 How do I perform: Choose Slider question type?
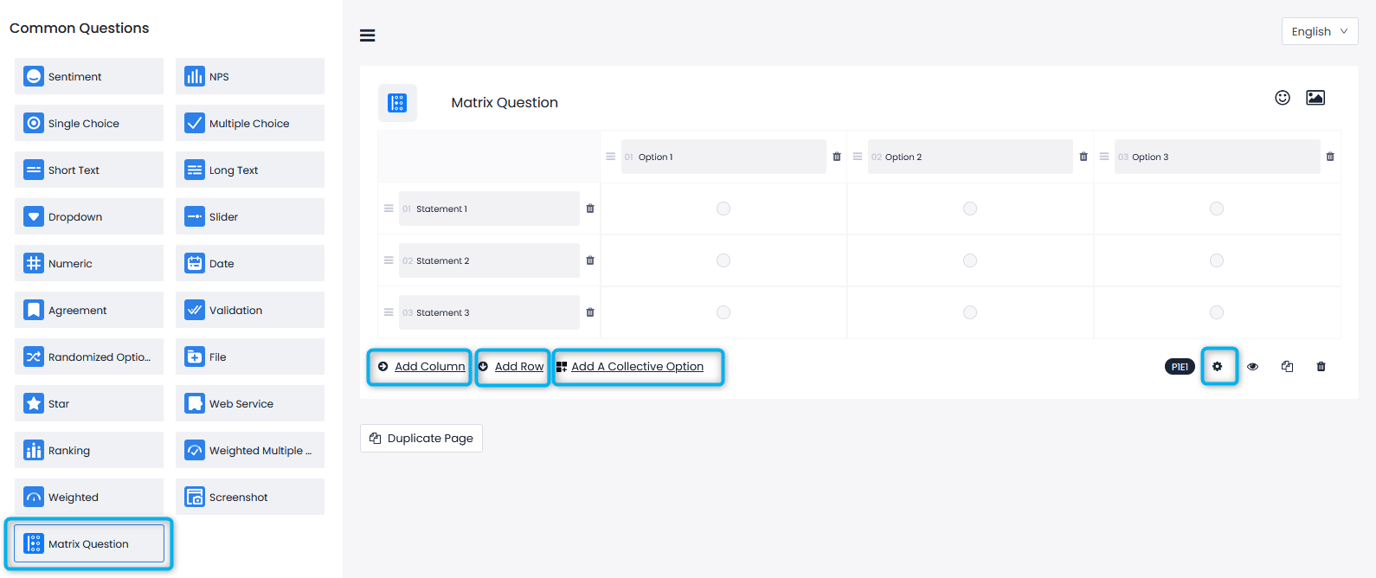point(250,217)
